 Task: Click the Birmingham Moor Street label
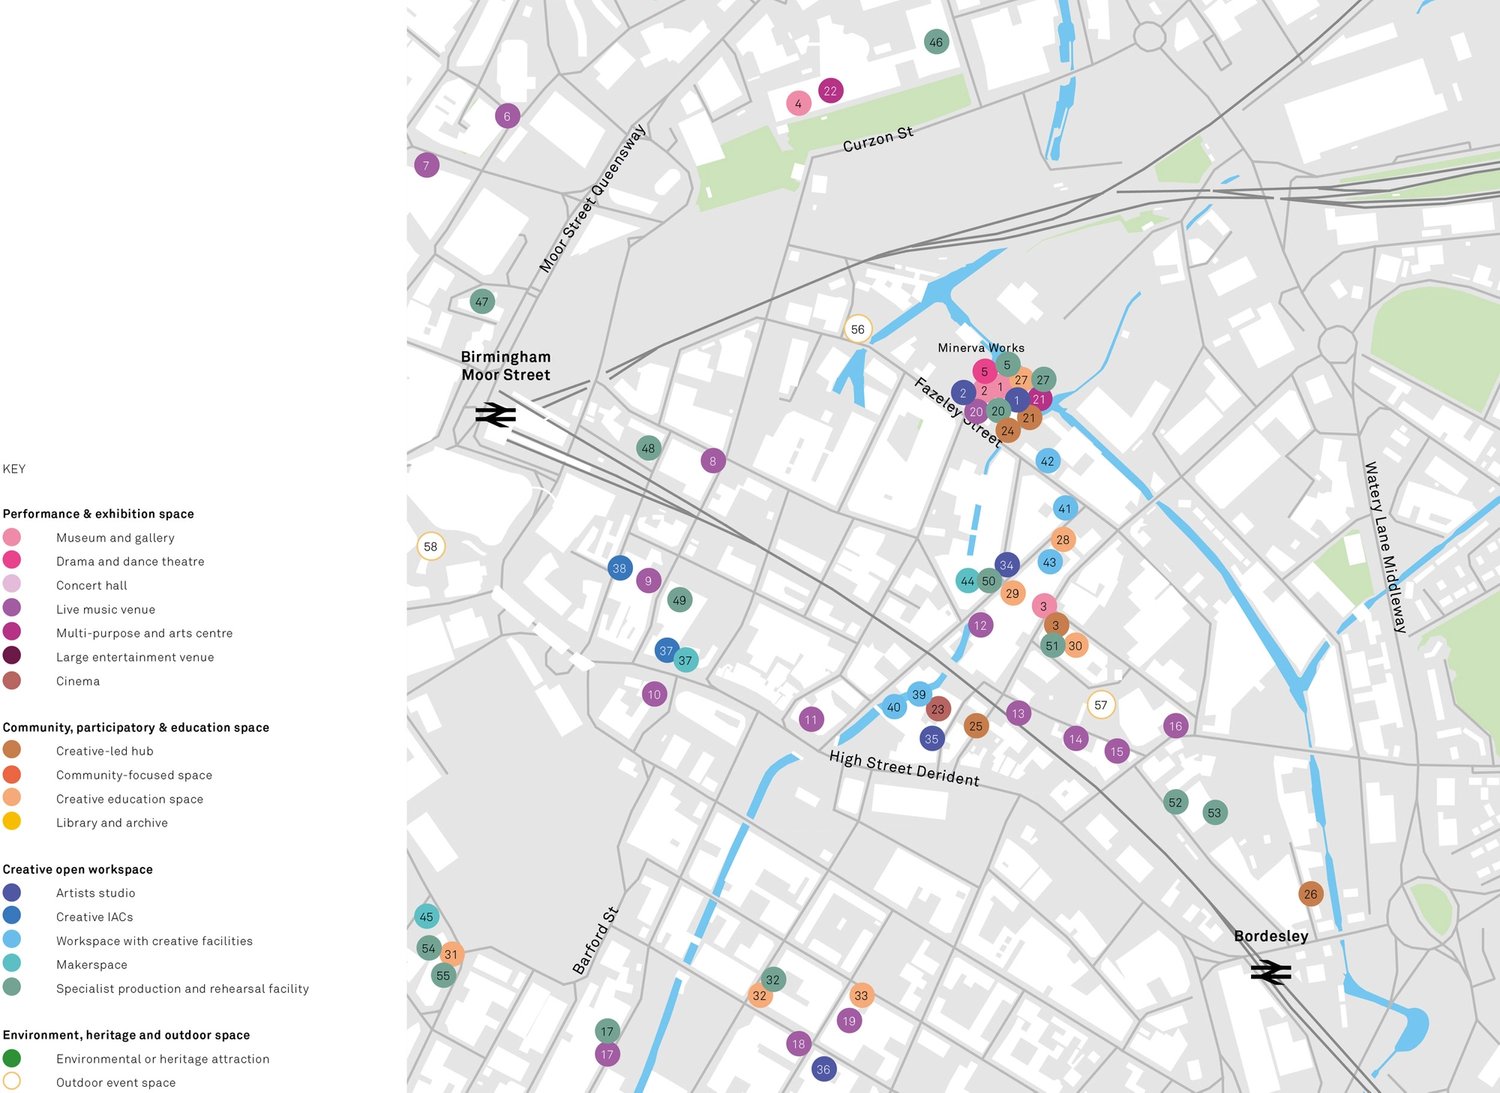[x=506, y=366]
